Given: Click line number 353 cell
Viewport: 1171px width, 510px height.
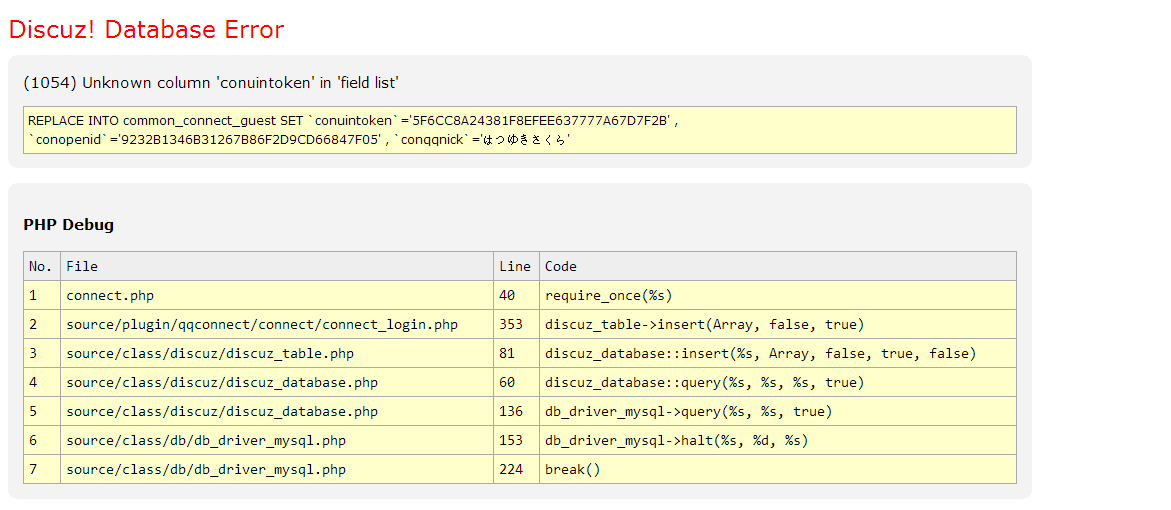Looking at the screenshot, I should [511, 324].
